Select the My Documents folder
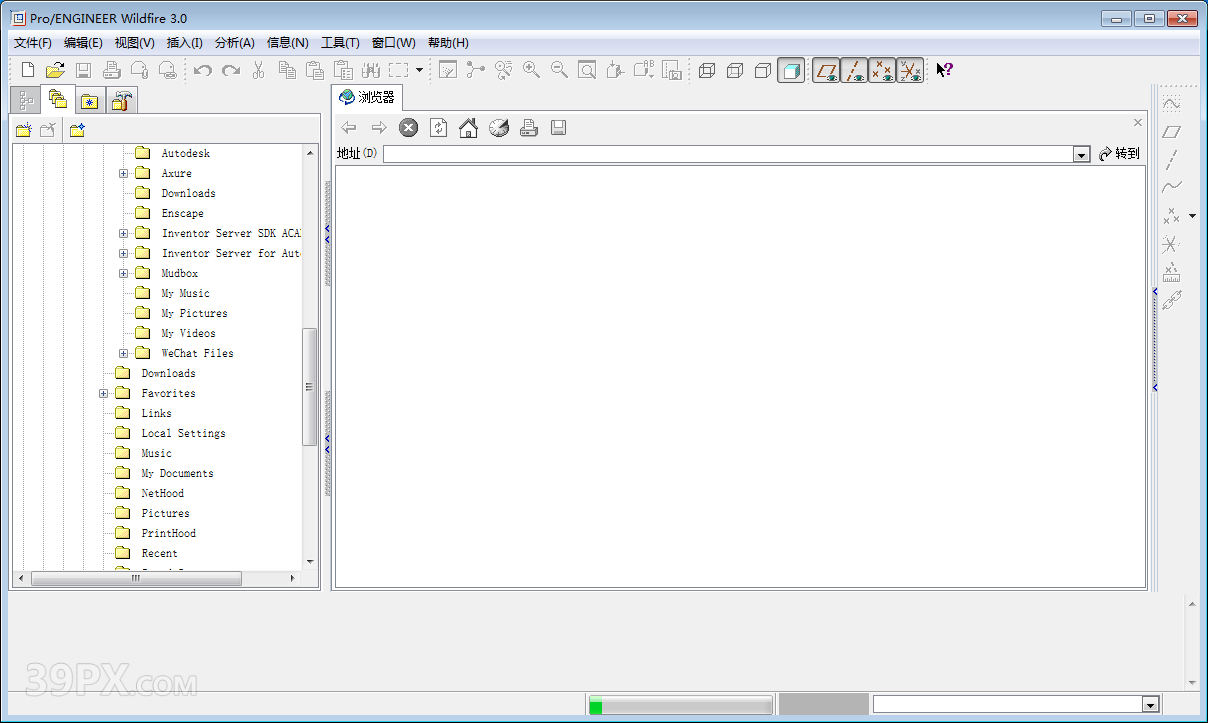The height and width of the screenshot is (723, 1208). click(177, 473)
